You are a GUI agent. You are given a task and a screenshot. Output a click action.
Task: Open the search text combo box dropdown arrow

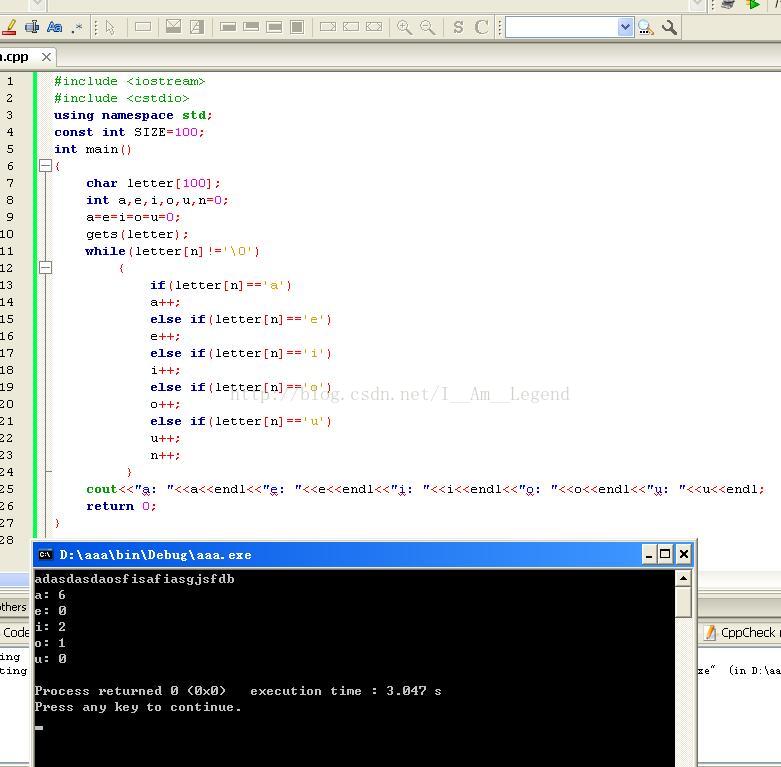(x=625, y=27)
